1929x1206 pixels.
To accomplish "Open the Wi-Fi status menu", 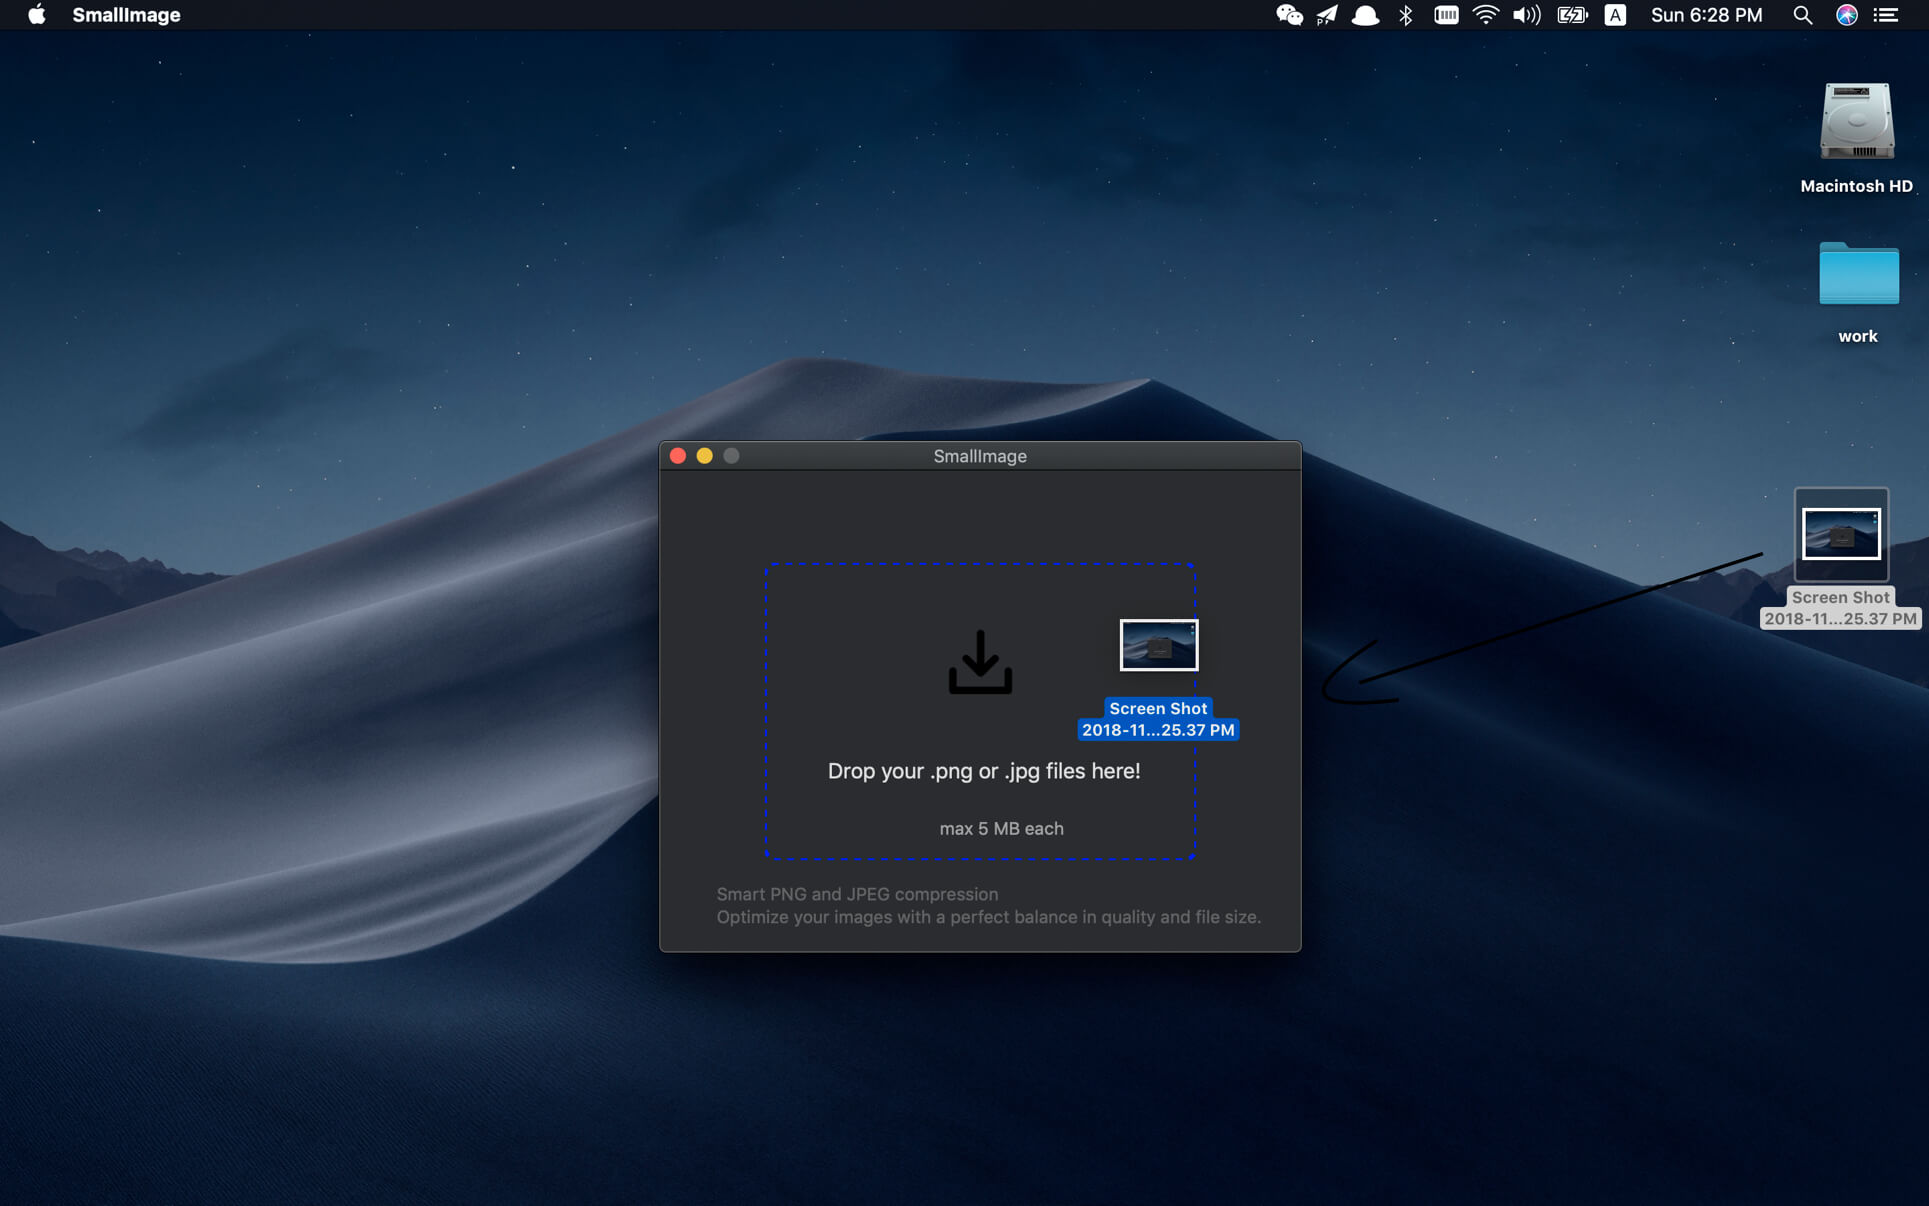I will click(1486, 15).
